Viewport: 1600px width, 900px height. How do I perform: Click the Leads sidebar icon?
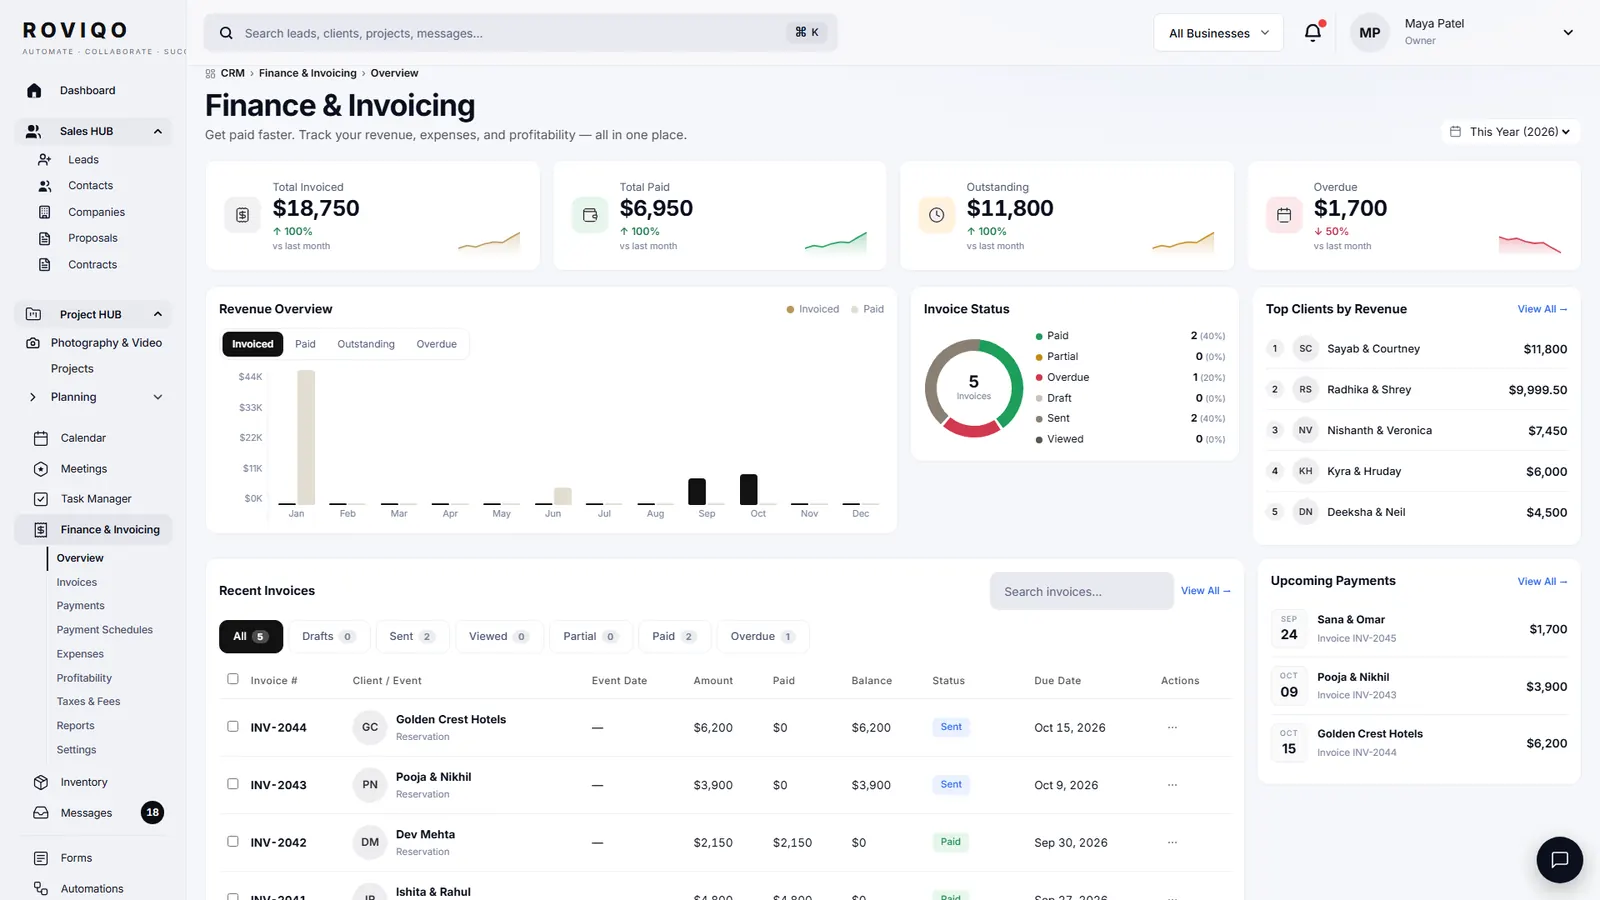[x=44, y=159]
